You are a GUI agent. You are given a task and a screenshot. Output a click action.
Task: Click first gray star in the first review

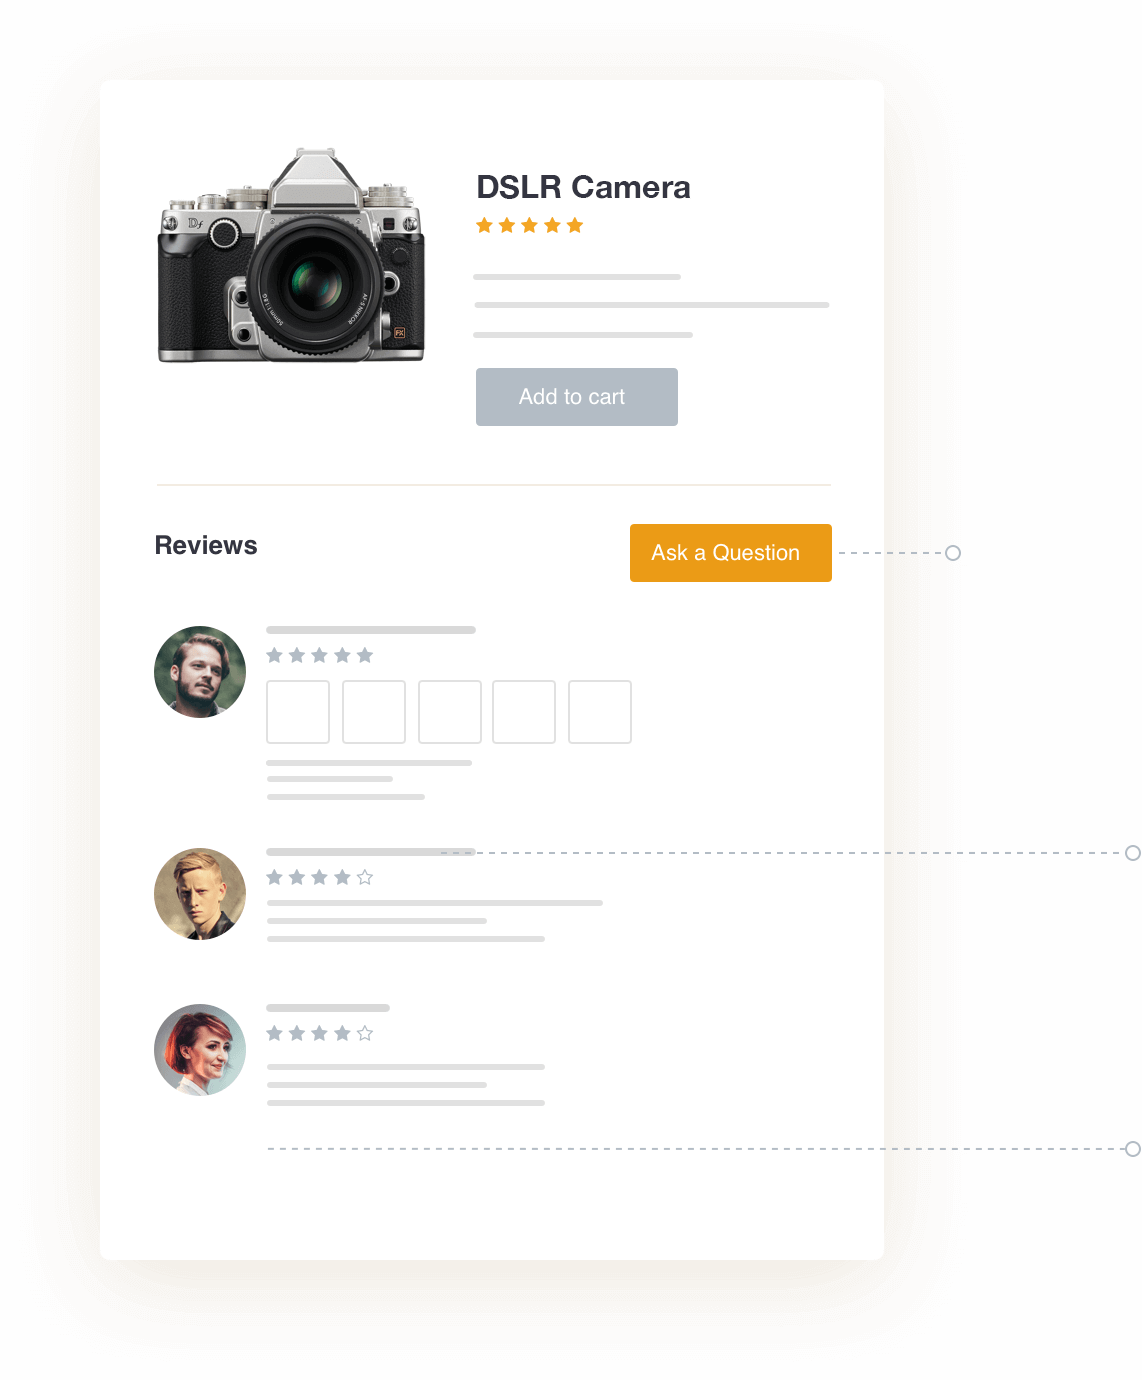[x=275, y=655]
